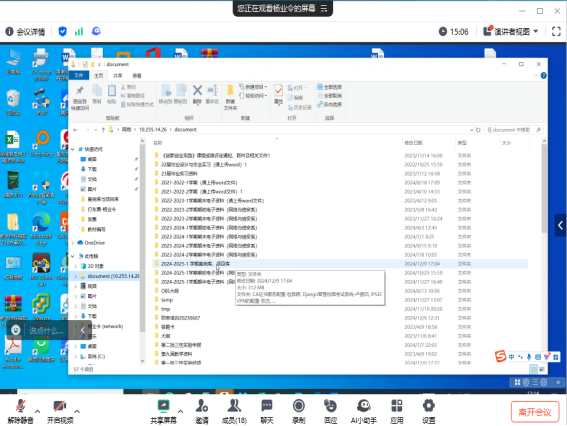Expand the collapsed side panel chevron
This screenshot has width=567, height=426.
pyautogui.click(x=560, y=225)
